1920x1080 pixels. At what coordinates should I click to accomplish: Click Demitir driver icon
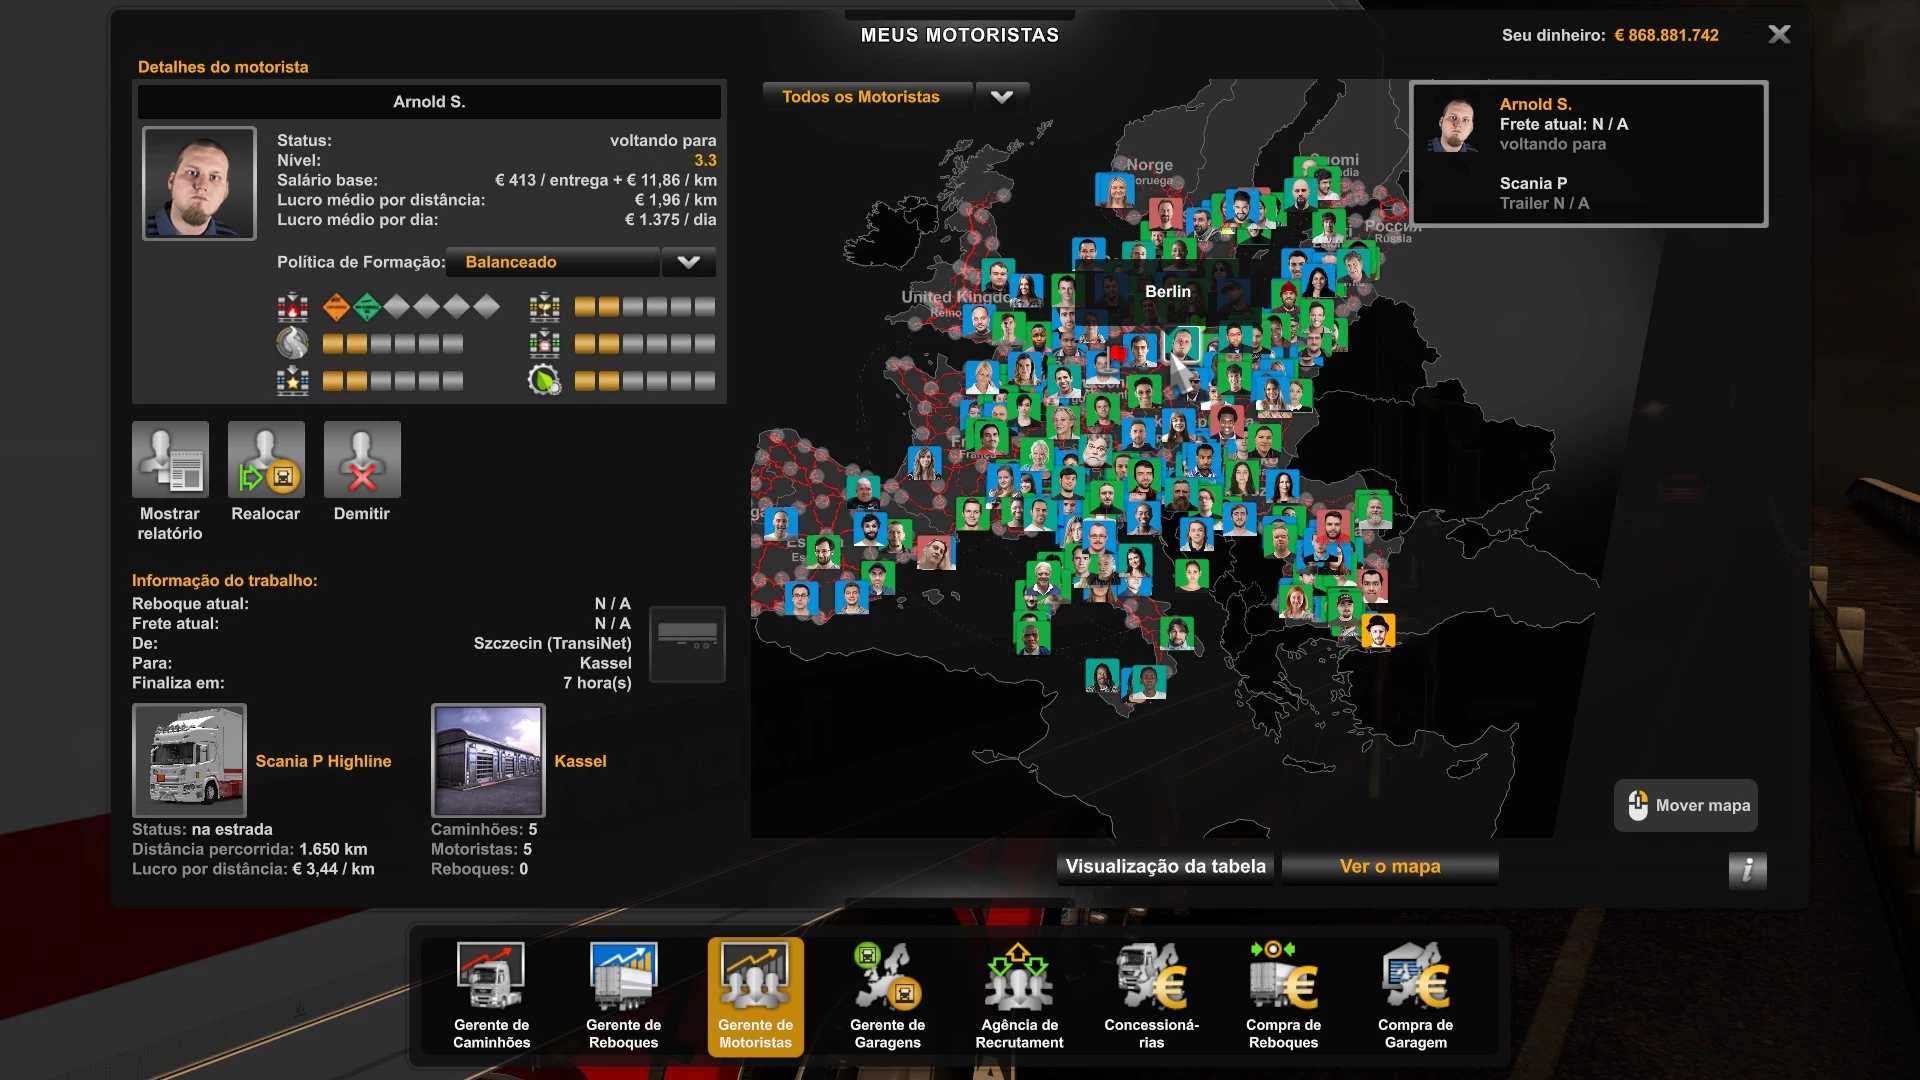(362, 460)
